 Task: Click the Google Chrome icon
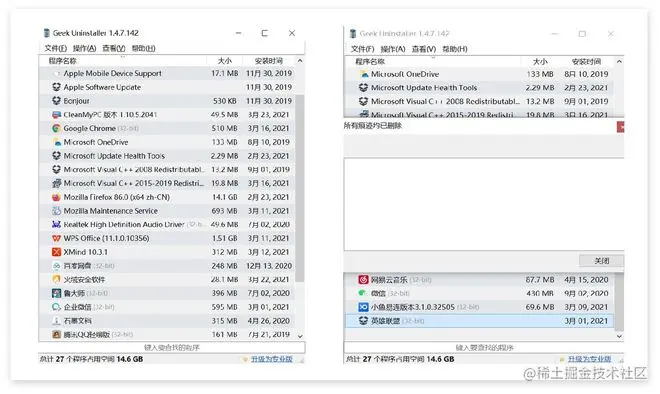[x=56, y=128]
